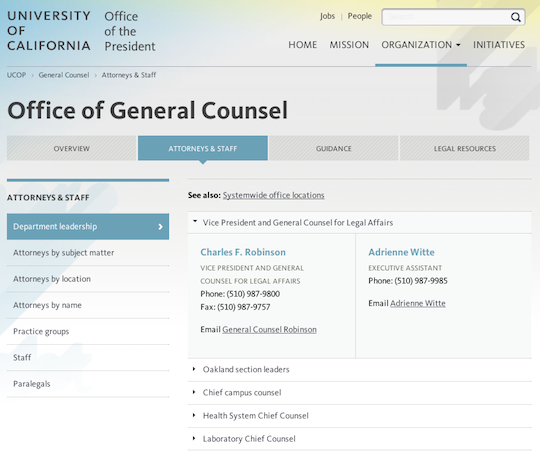The width and height of the screenshot is (540, 461).
Task: Select the ATTORNEYS & STAFF tab
Action: (x=203, y=148)
